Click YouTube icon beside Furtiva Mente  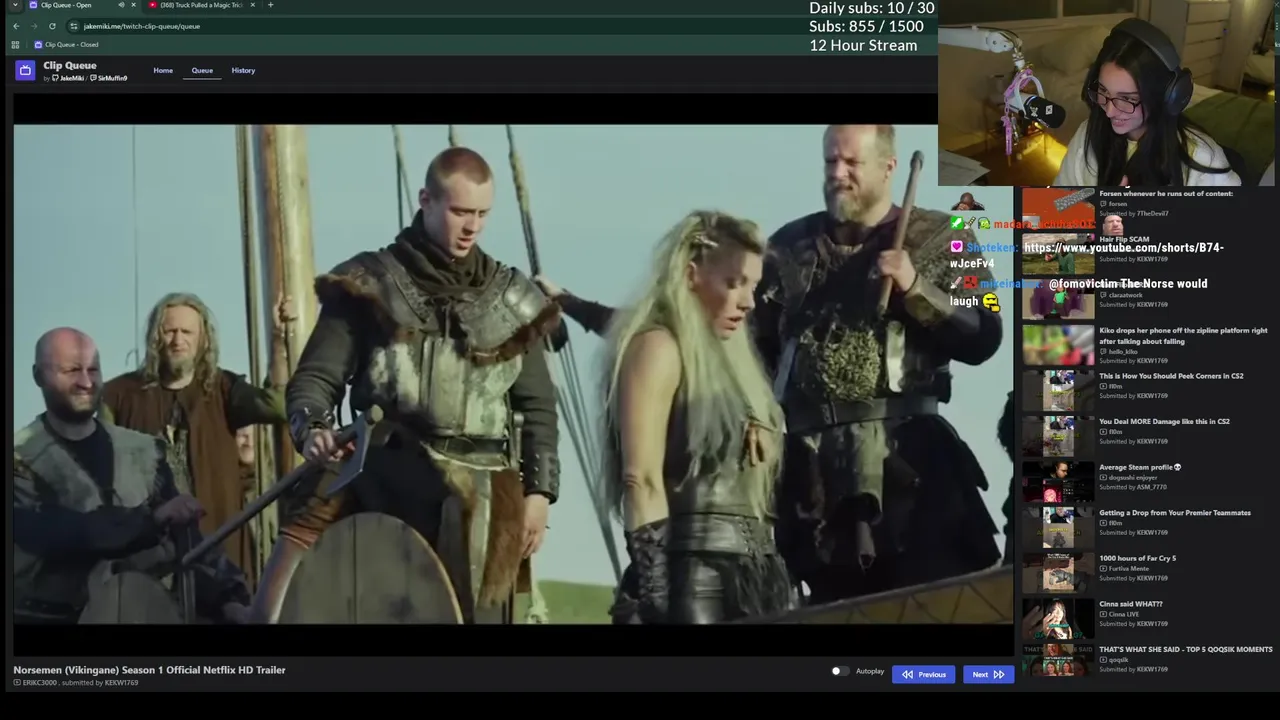point(1103,569)
